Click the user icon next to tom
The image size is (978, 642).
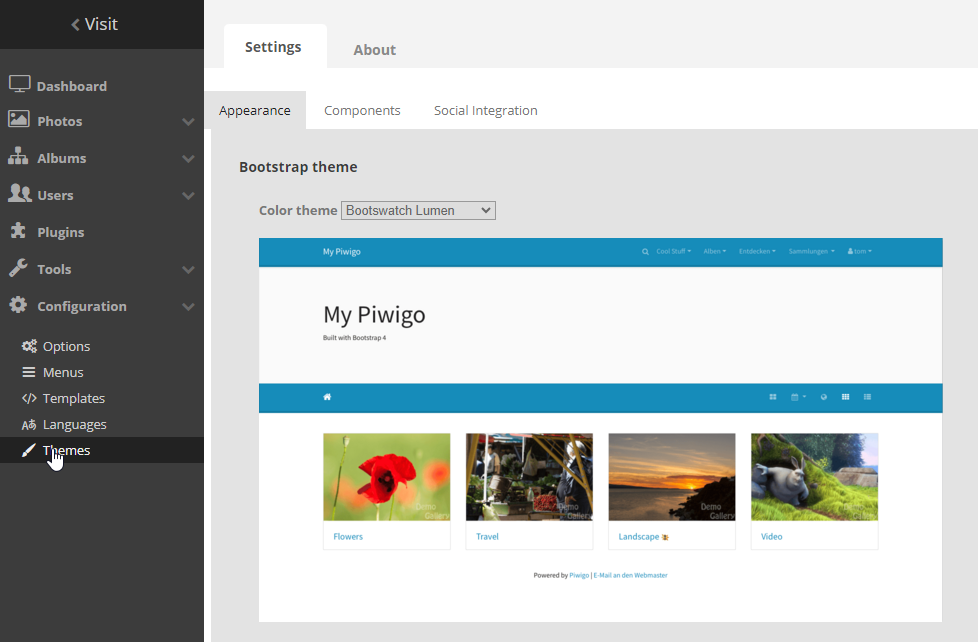point(850,251)
